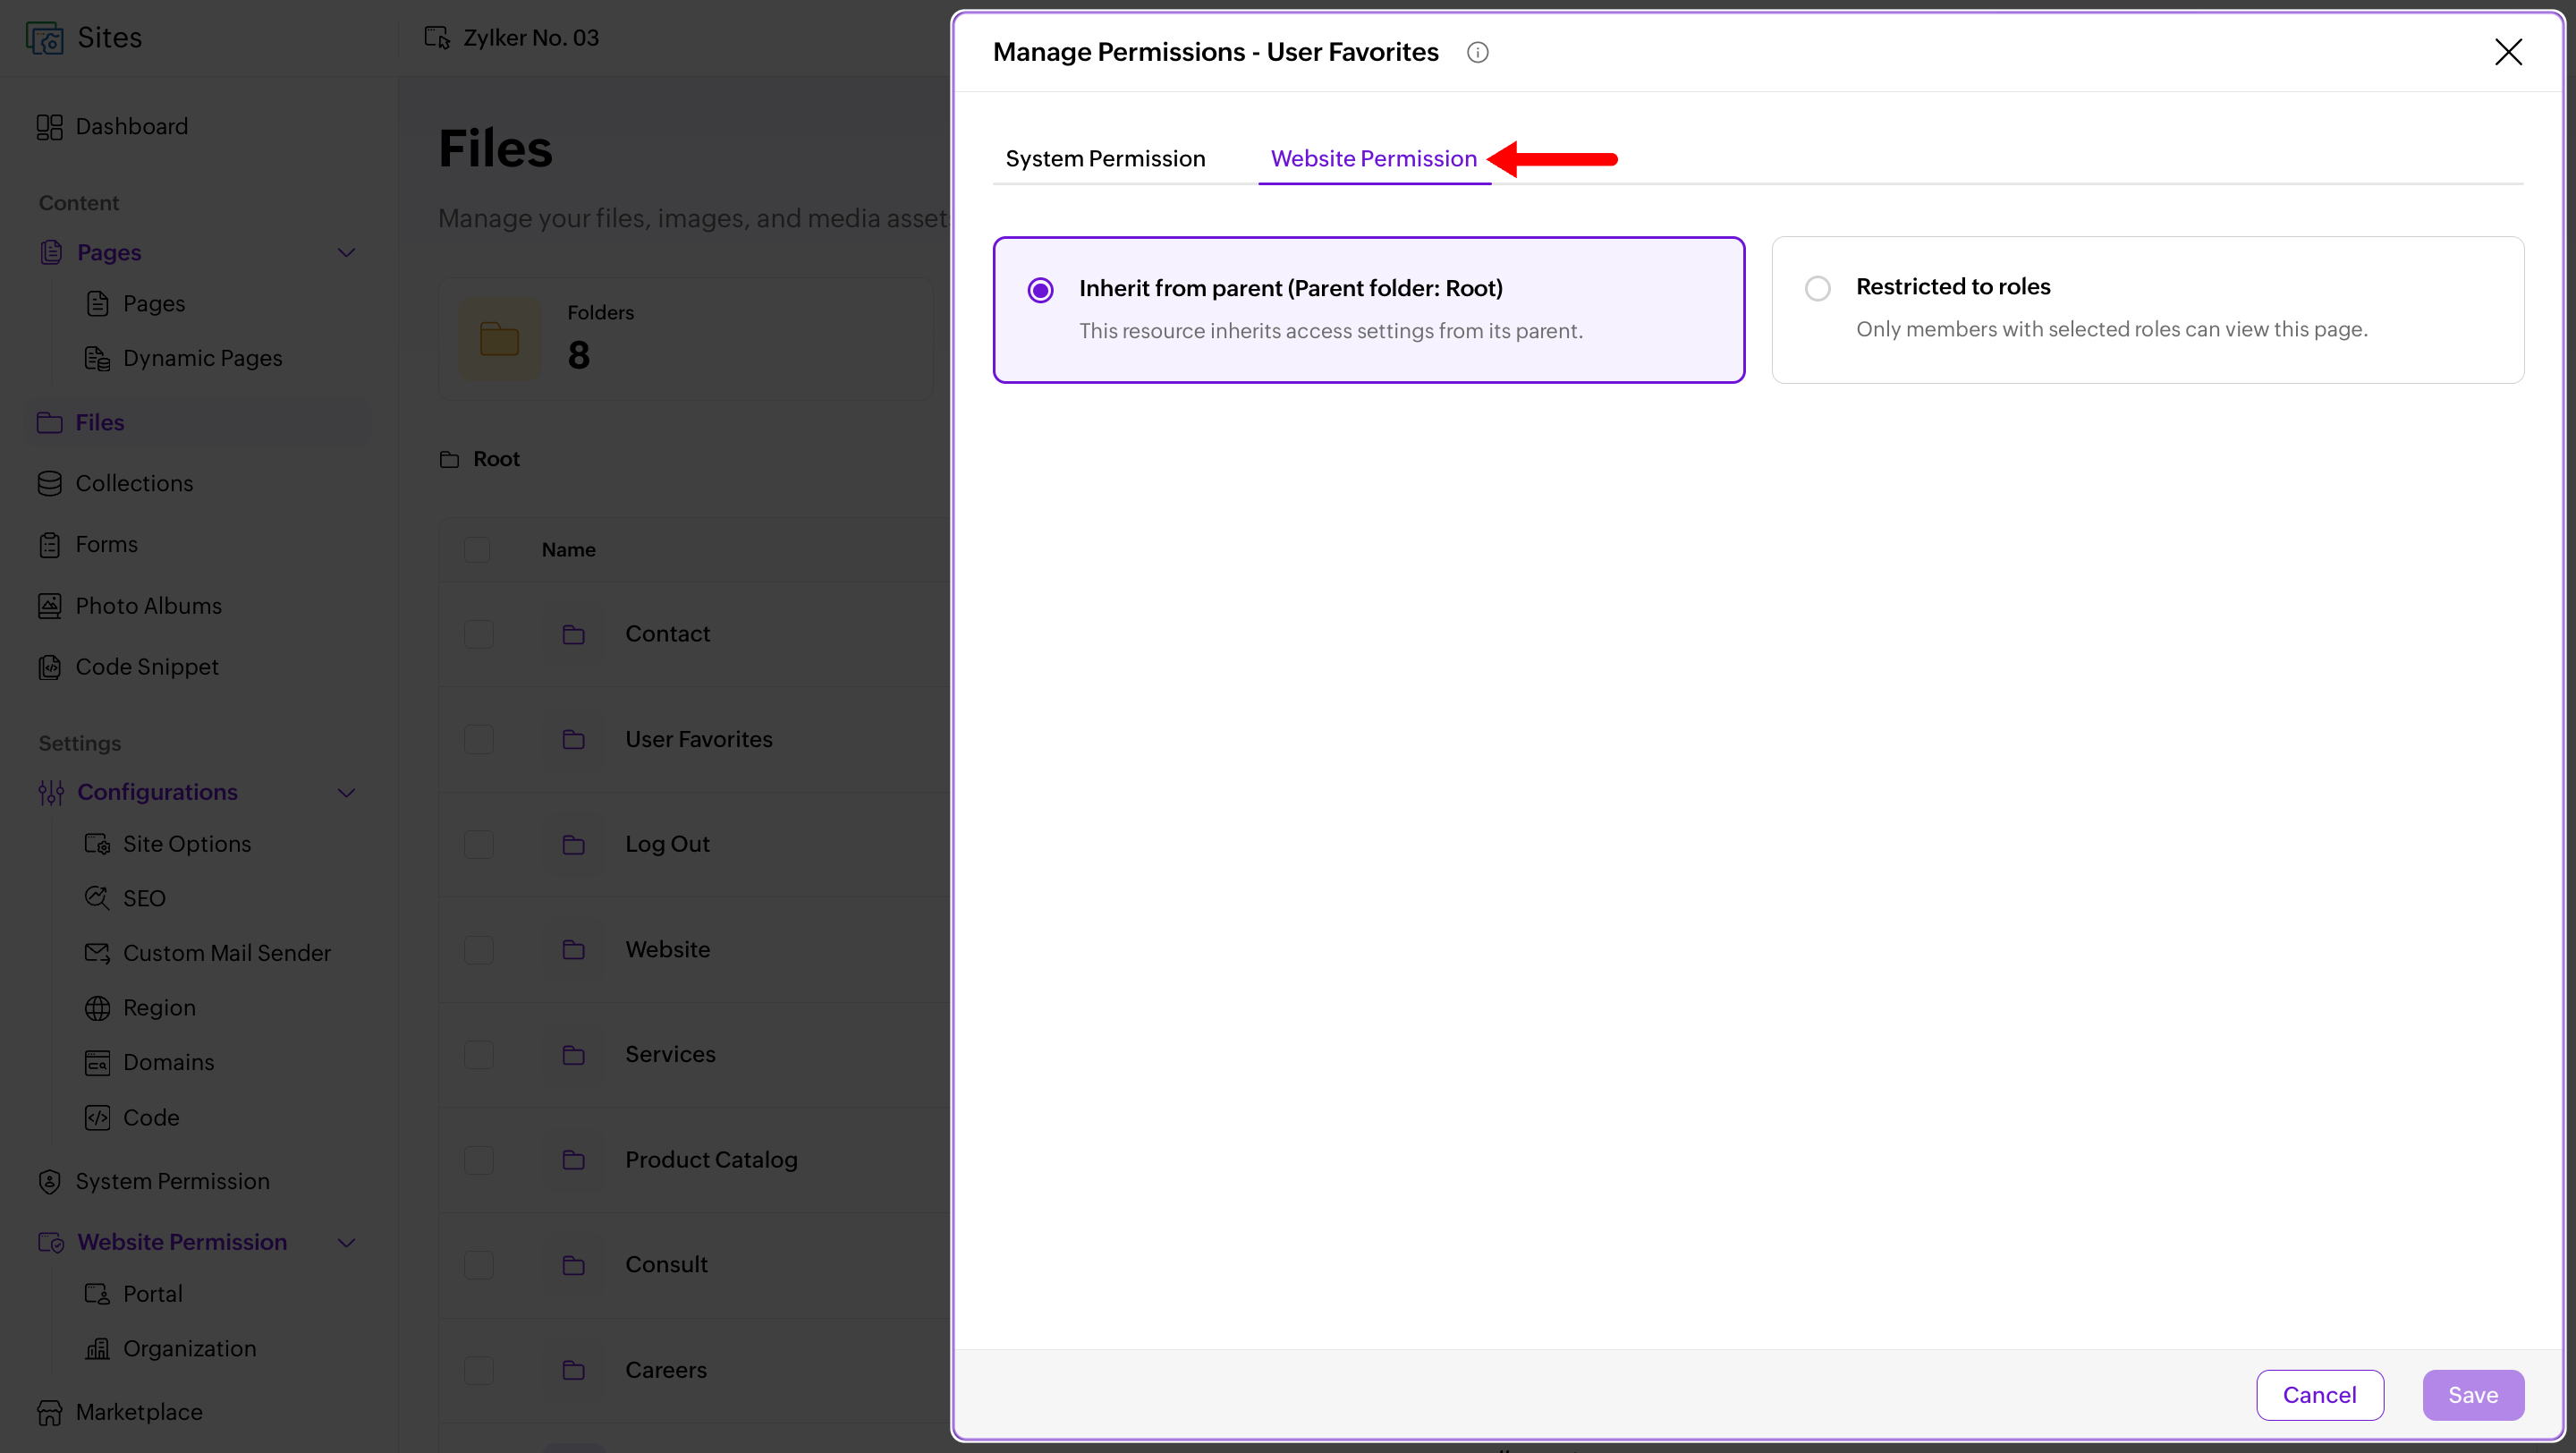This screenshot has width=2576, height=1453.
Task: Check the User Favorites folder checkbox
Action: coord(479,739)
